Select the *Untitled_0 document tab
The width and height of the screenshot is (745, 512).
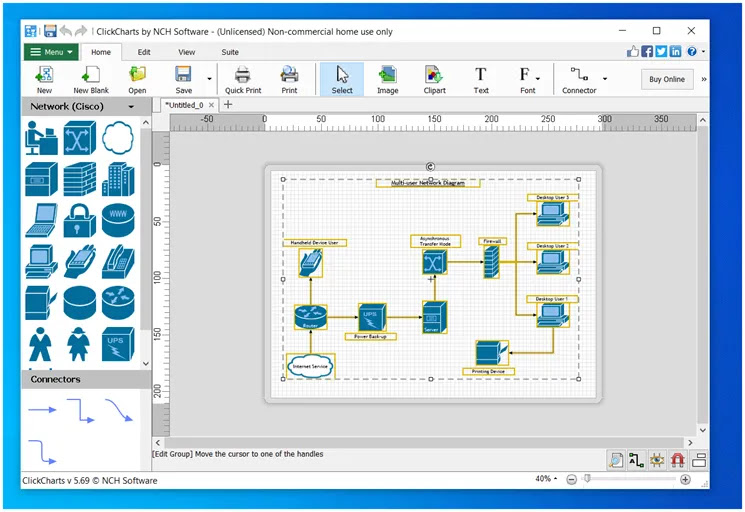click(x=184, y=105)
